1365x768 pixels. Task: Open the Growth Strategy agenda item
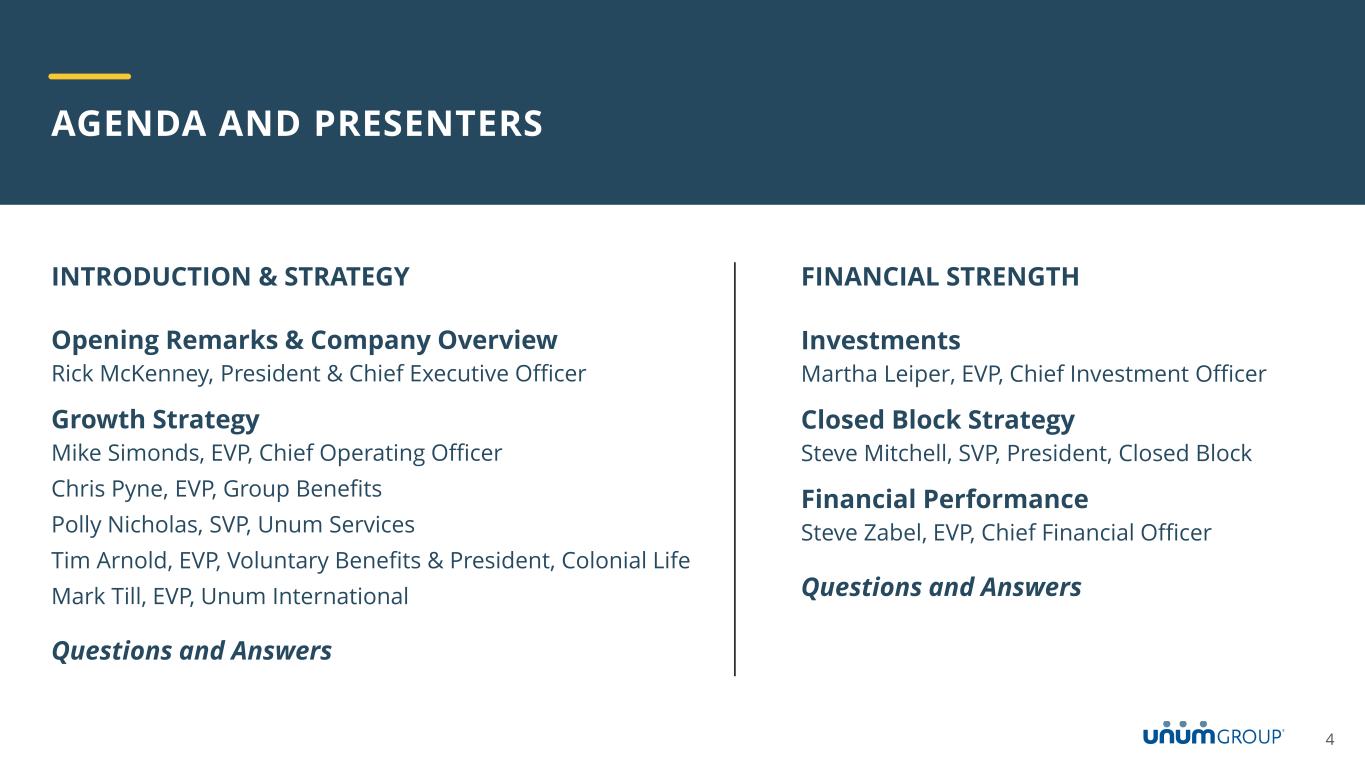[155, 419]
